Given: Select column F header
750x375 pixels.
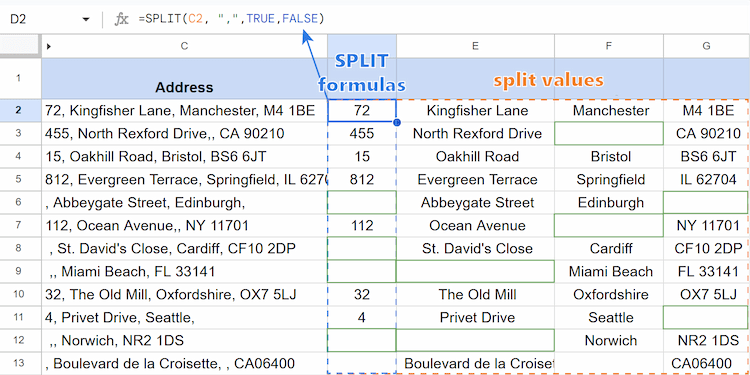Looking at the screenshot, I should [x=609, y=46].
